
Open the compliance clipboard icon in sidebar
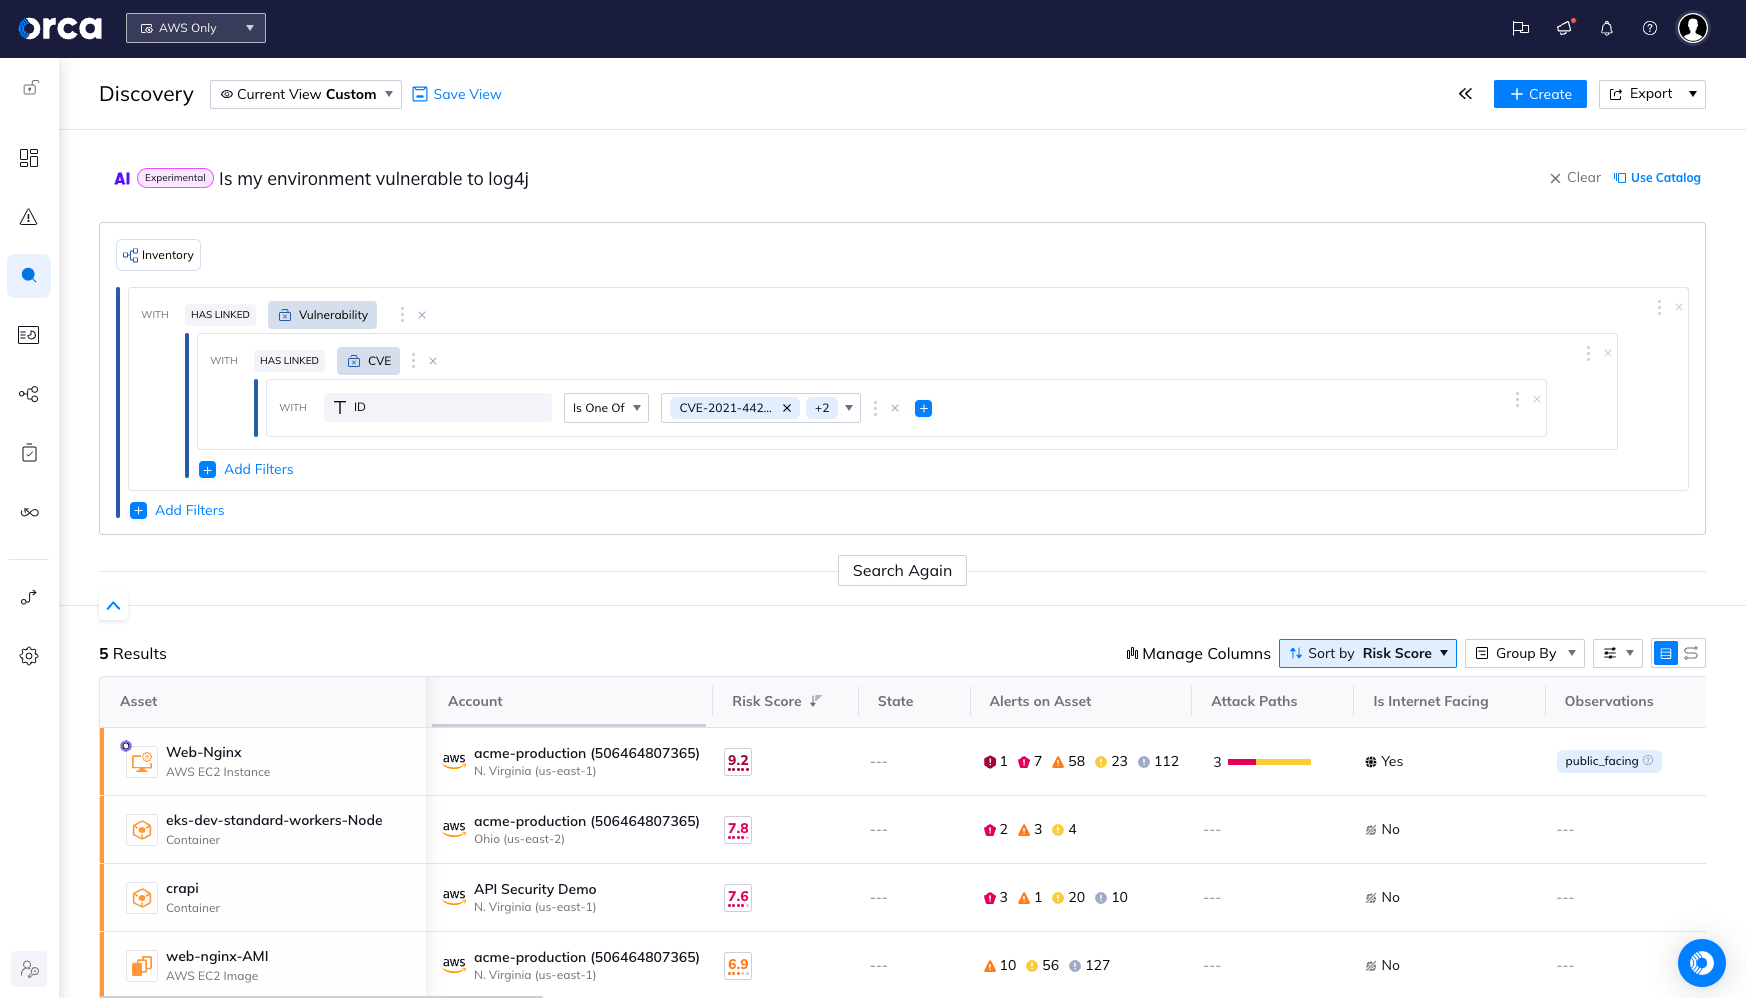29,453
